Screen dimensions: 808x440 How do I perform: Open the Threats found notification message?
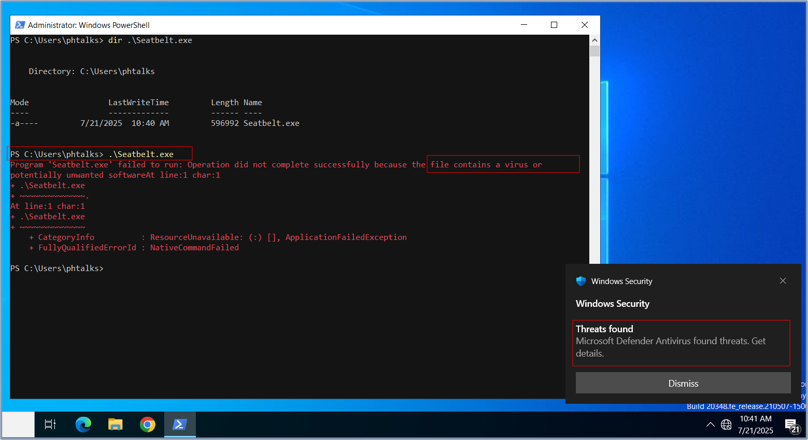681,343
